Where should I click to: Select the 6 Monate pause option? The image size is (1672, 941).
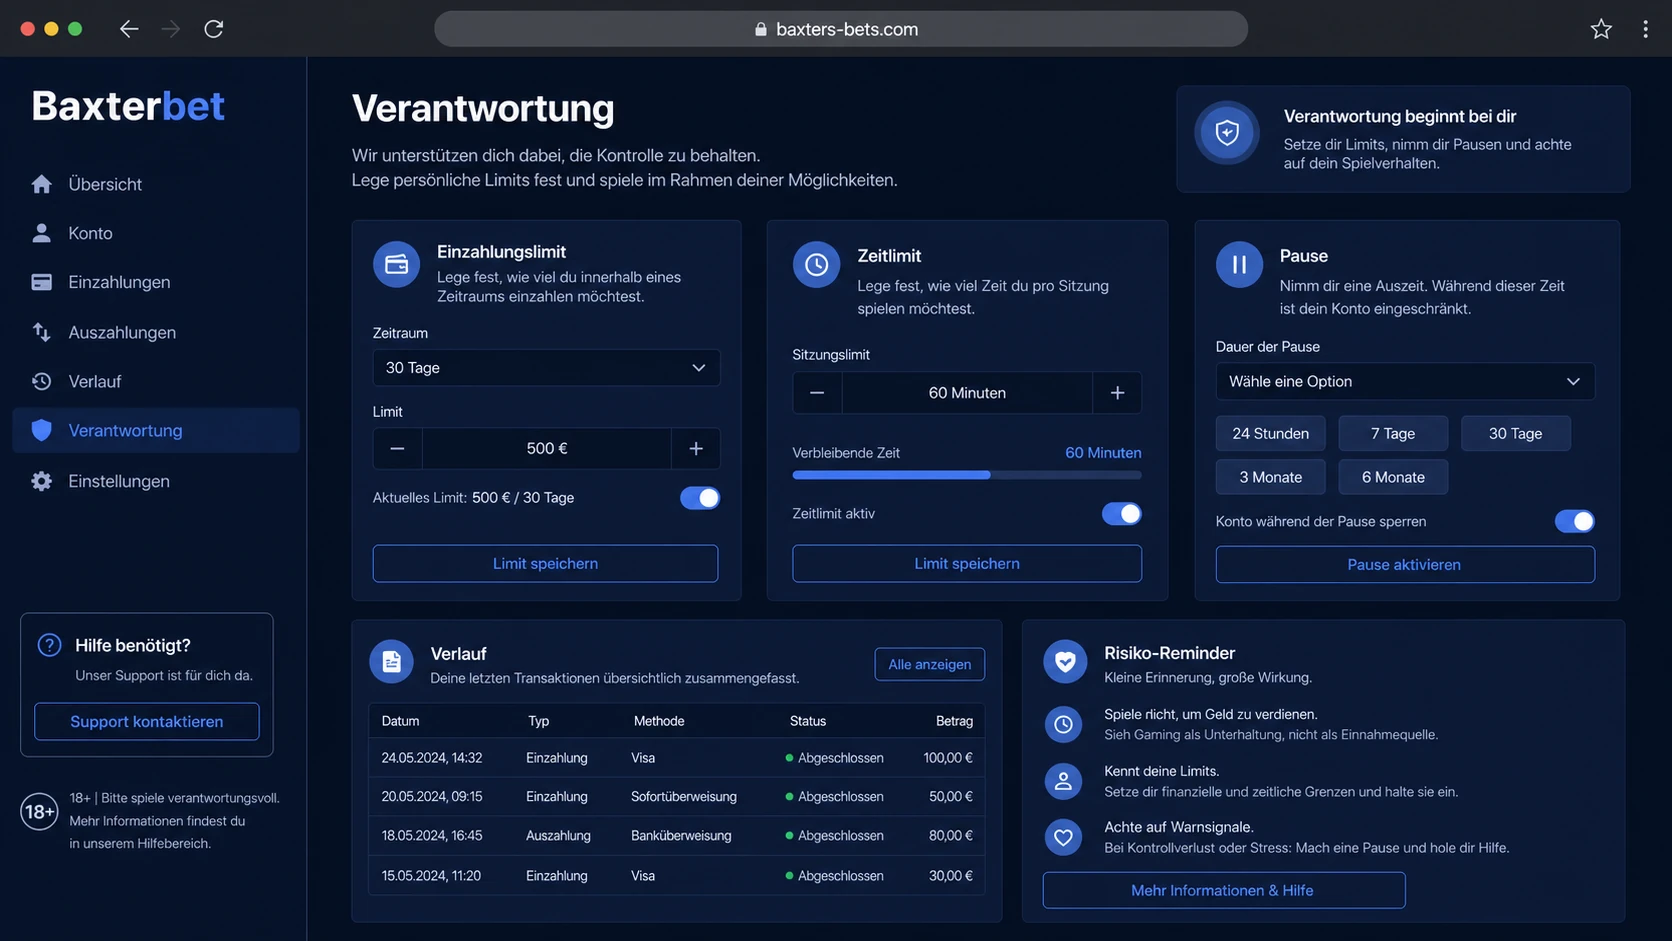pos(1393,477)
